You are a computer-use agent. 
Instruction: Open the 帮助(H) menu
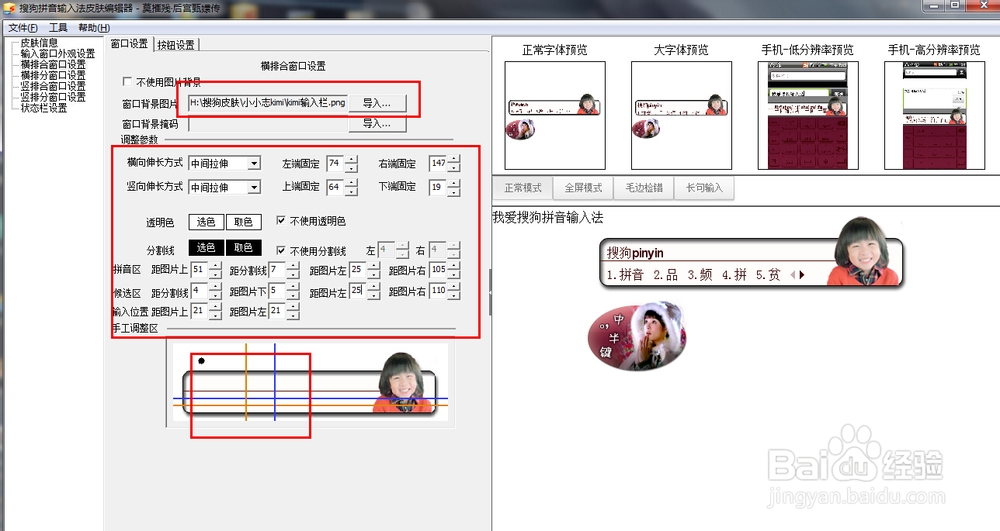pos(94,27)
